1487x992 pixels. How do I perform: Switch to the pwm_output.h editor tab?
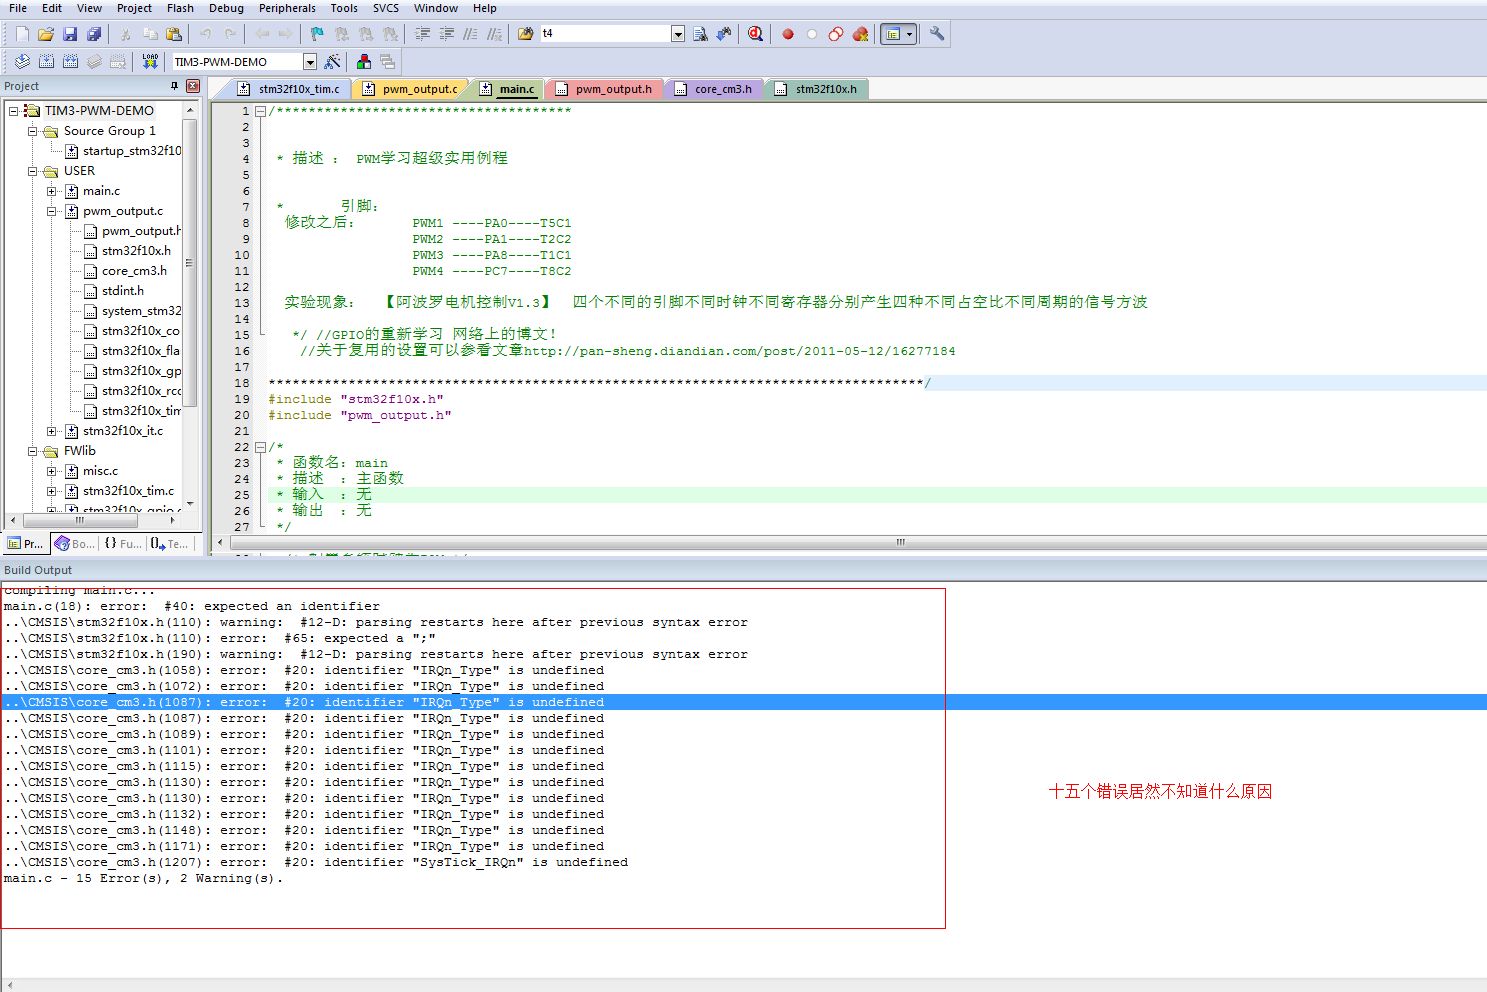tap(604, 89)
